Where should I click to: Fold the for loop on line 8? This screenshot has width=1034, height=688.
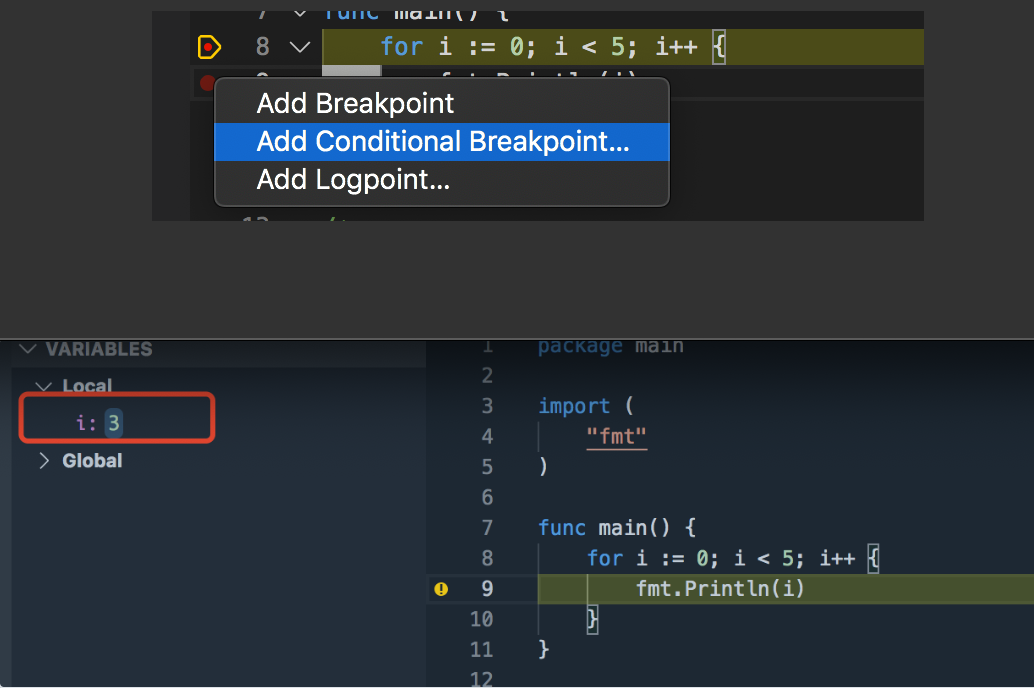(299, 46)
